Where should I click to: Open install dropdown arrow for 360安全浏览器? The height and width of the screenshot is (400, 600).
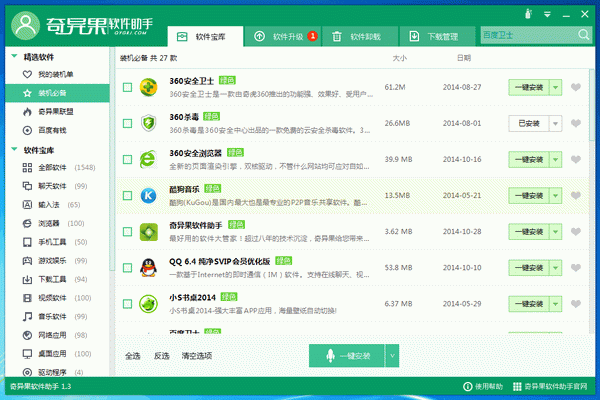(556, 159)
